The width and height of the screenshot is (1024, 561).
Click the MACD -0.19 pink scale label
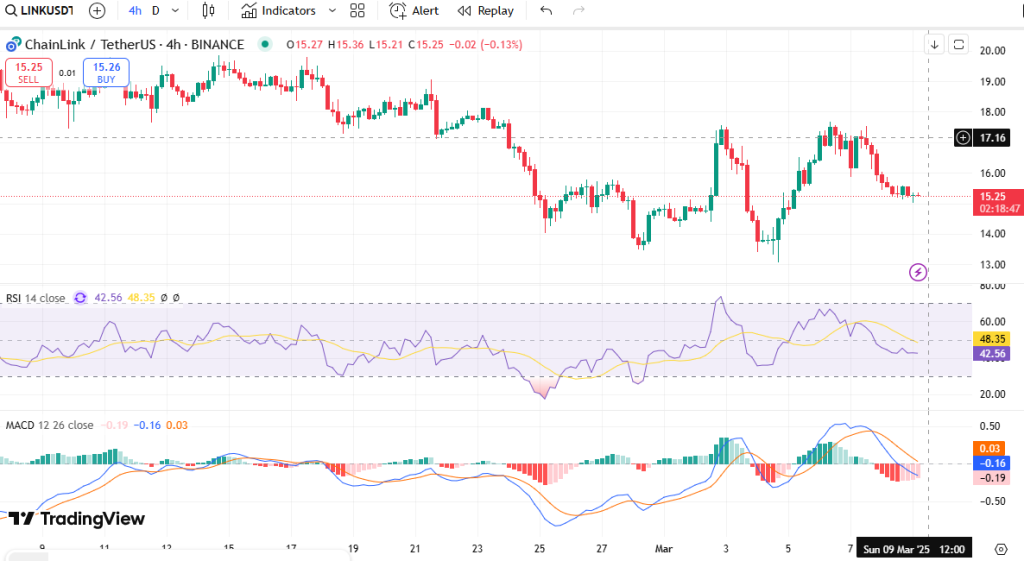pos(992,478)
